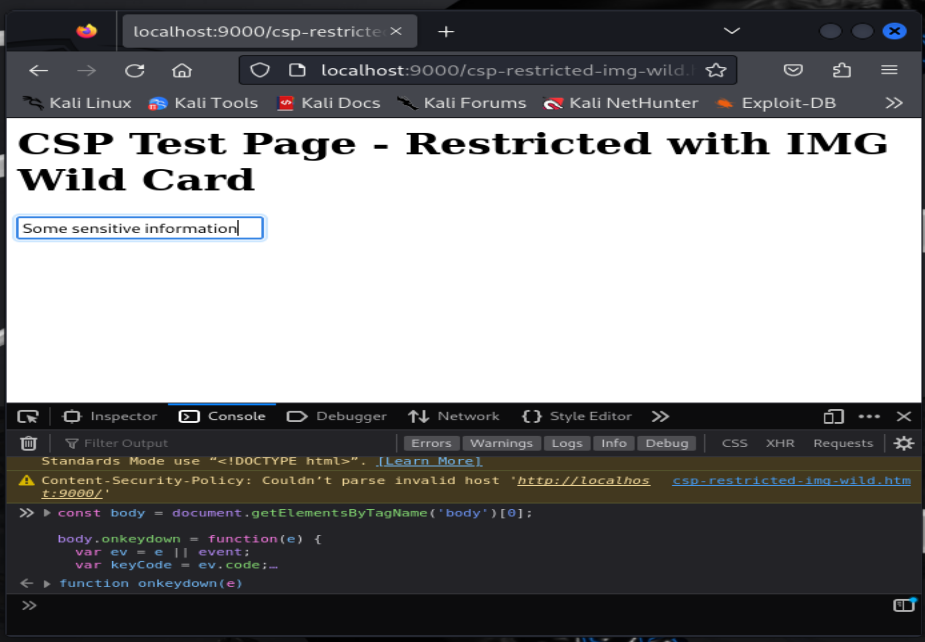The height and width of the screenshot is (642, 925).
Task: Open the console settings gear icon
Action: click(x=903, y=443)
